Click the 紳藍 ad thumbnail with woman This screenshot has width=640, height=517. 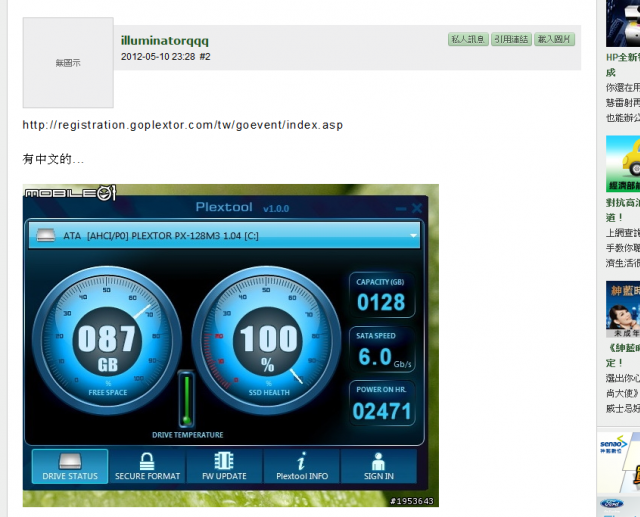[x=623, y=309]
